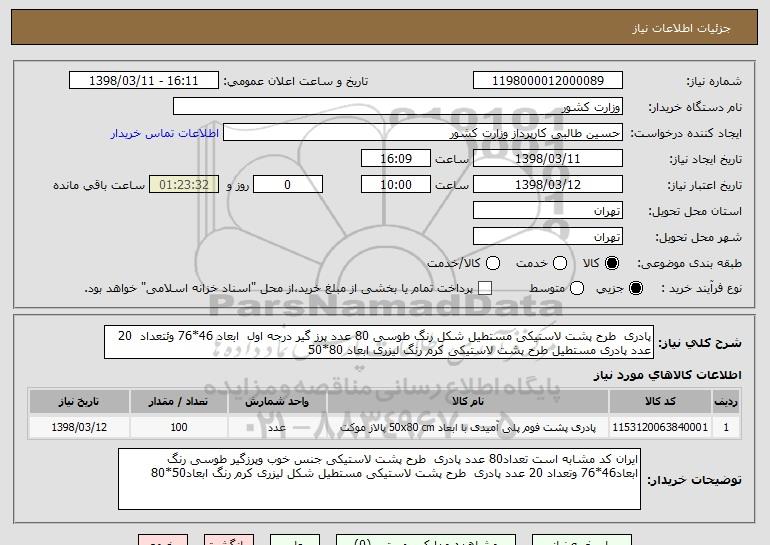Click the نام کالا column header
This screenshot has width=770, height=545.
[468, 402]
